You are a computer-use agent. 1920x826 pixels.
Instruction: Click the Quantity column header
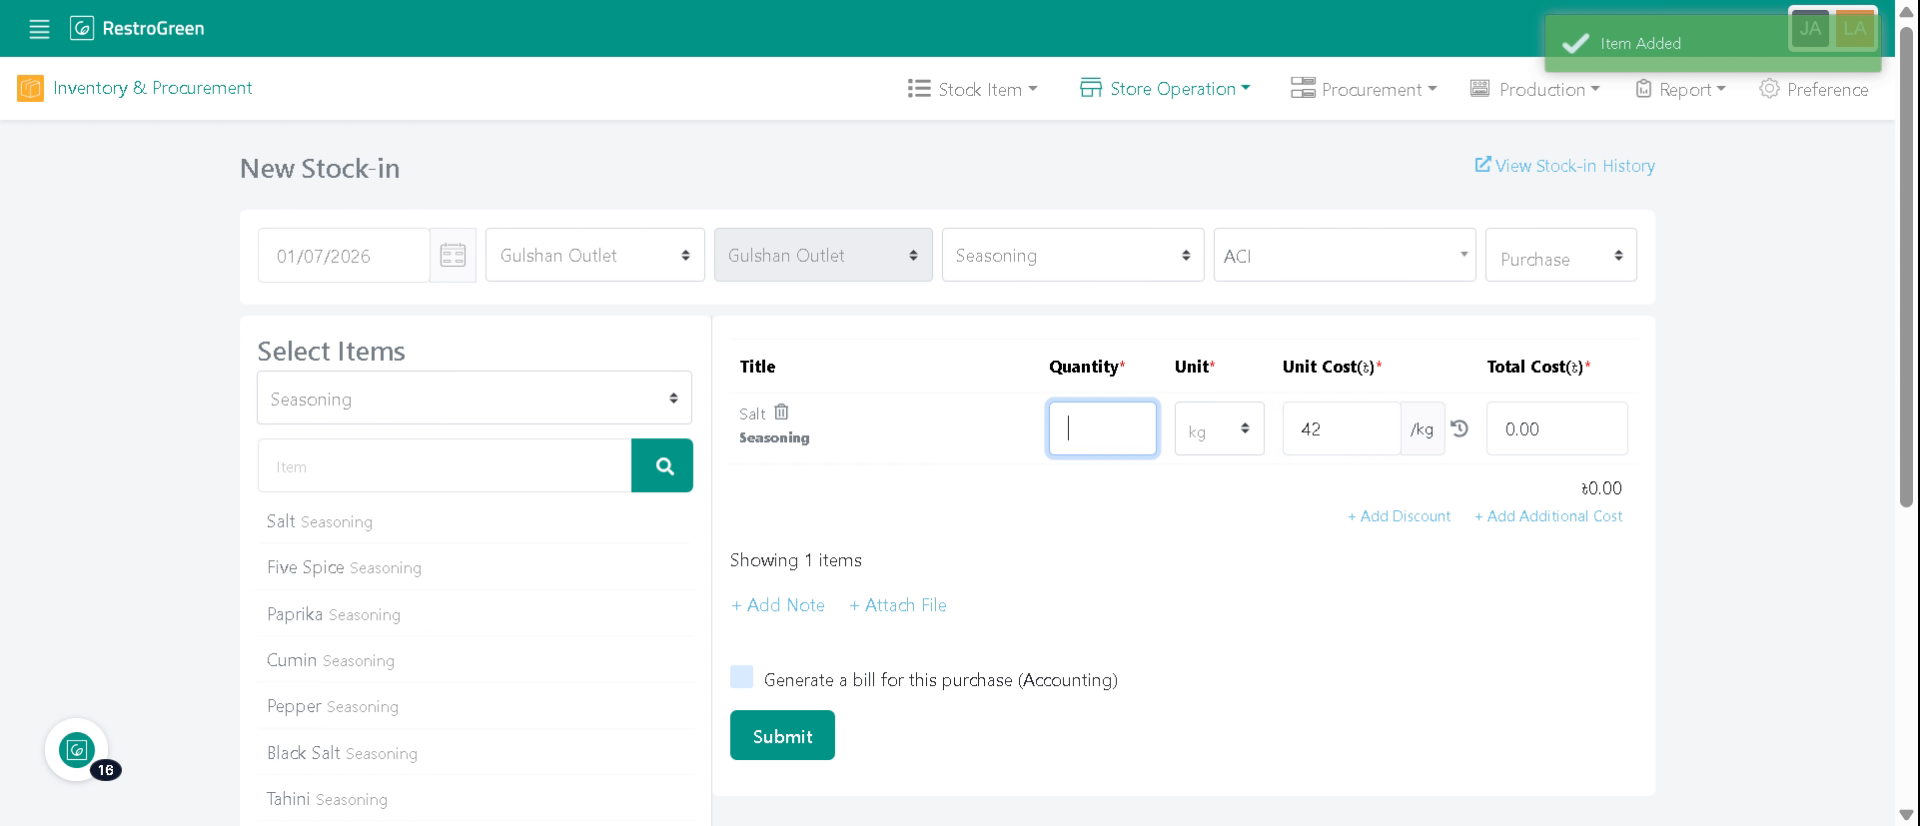pyautogui.click(x=1087, y=367)
